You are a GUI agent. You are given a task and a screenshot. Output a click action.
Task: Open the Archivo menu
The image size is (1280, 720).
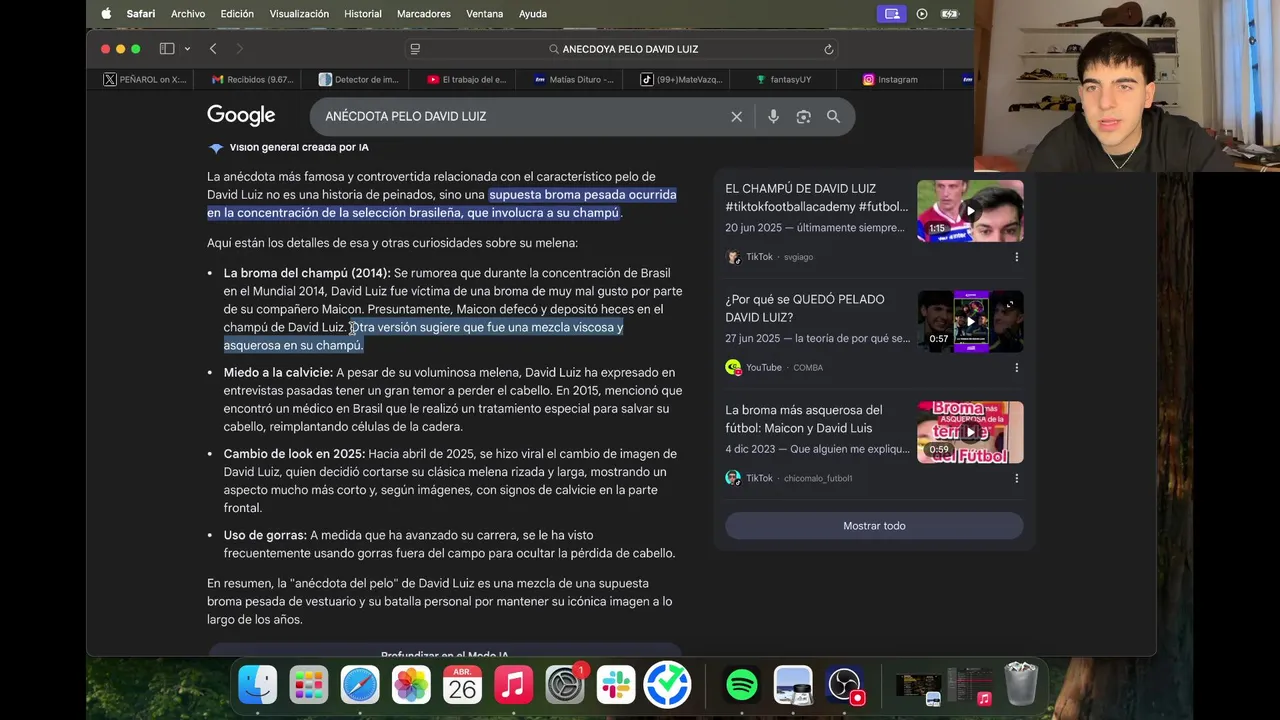click(x=188, y=14)
